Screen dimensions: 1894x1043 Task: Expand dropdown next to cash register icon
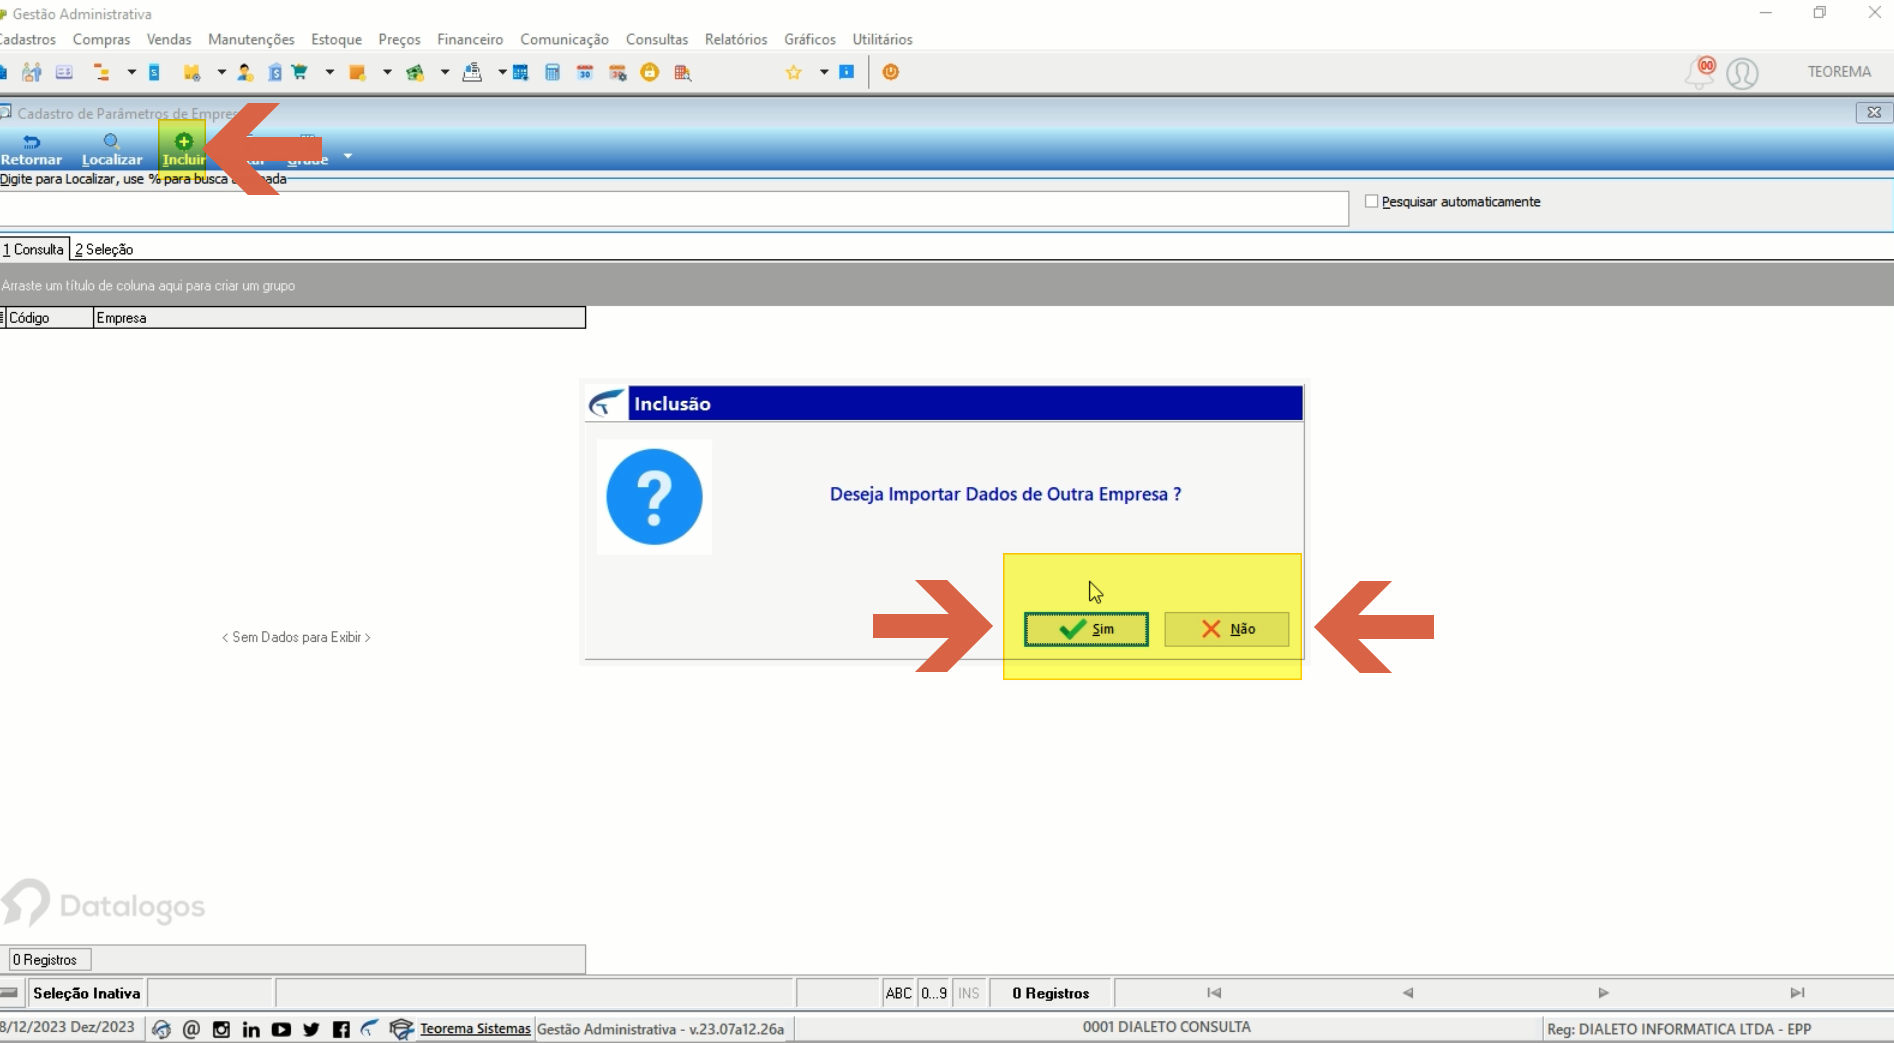[x=502, y=72]
